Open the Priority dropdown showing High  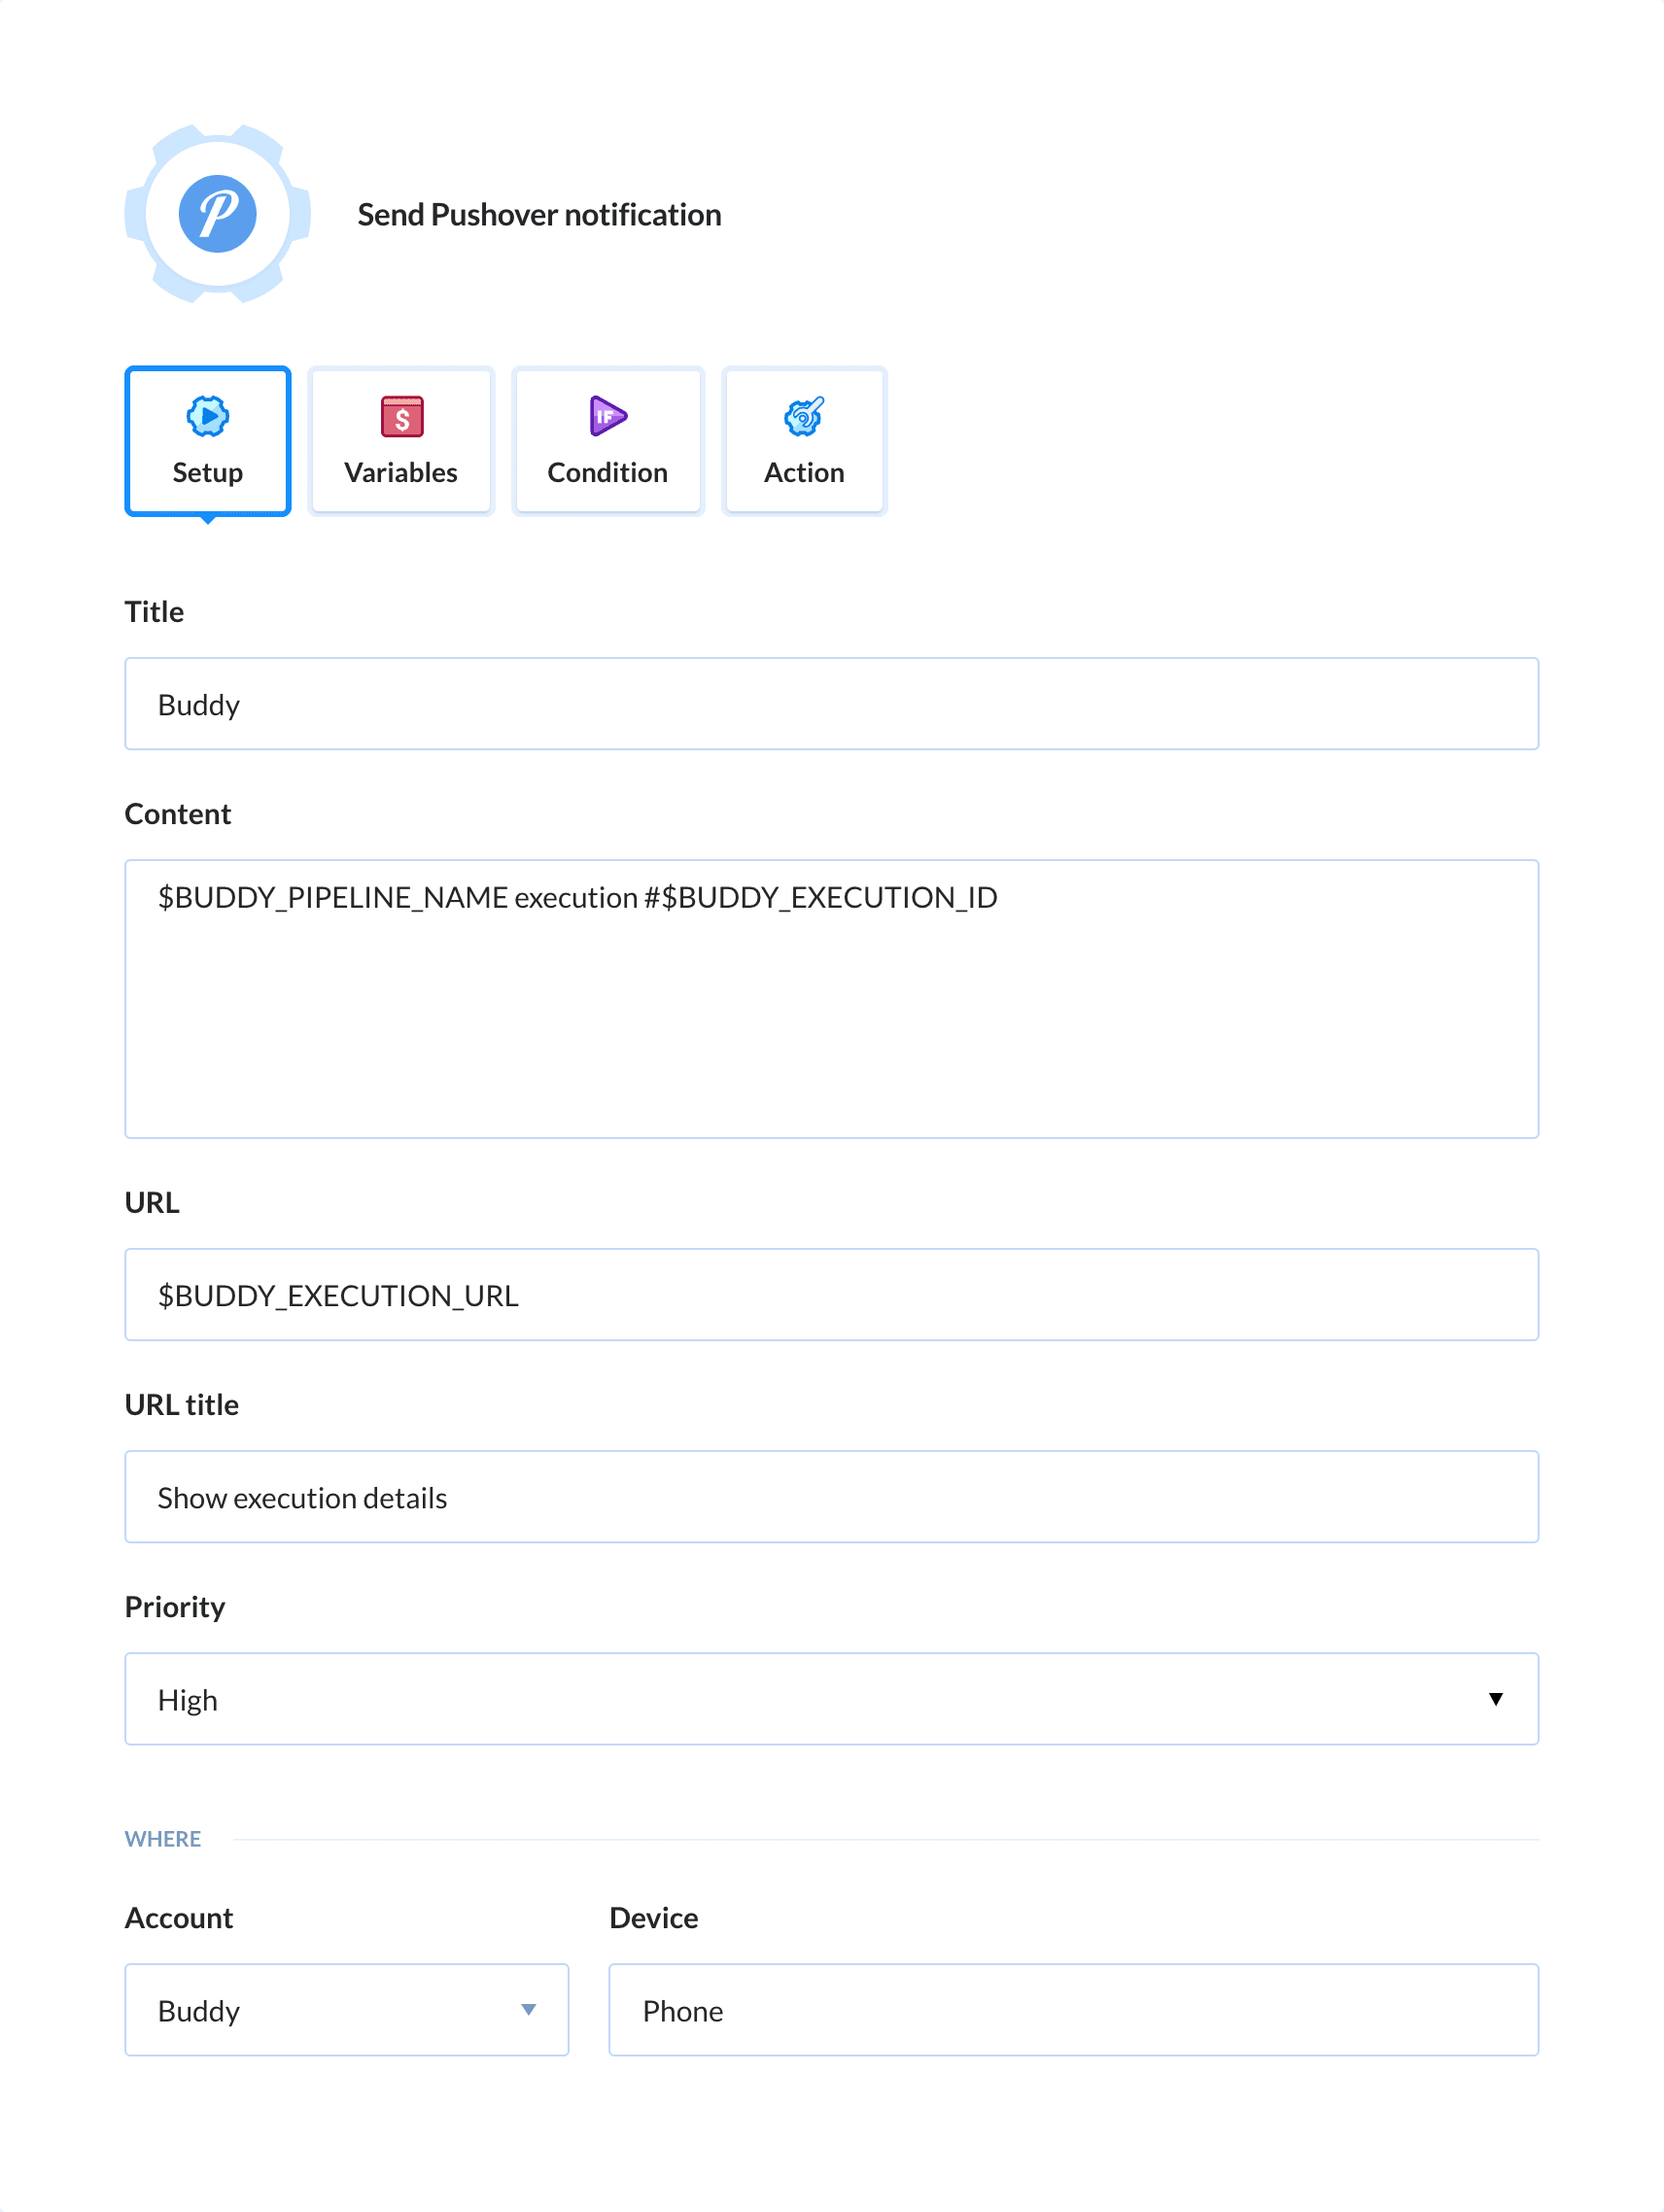click(x=832, y=1699)
